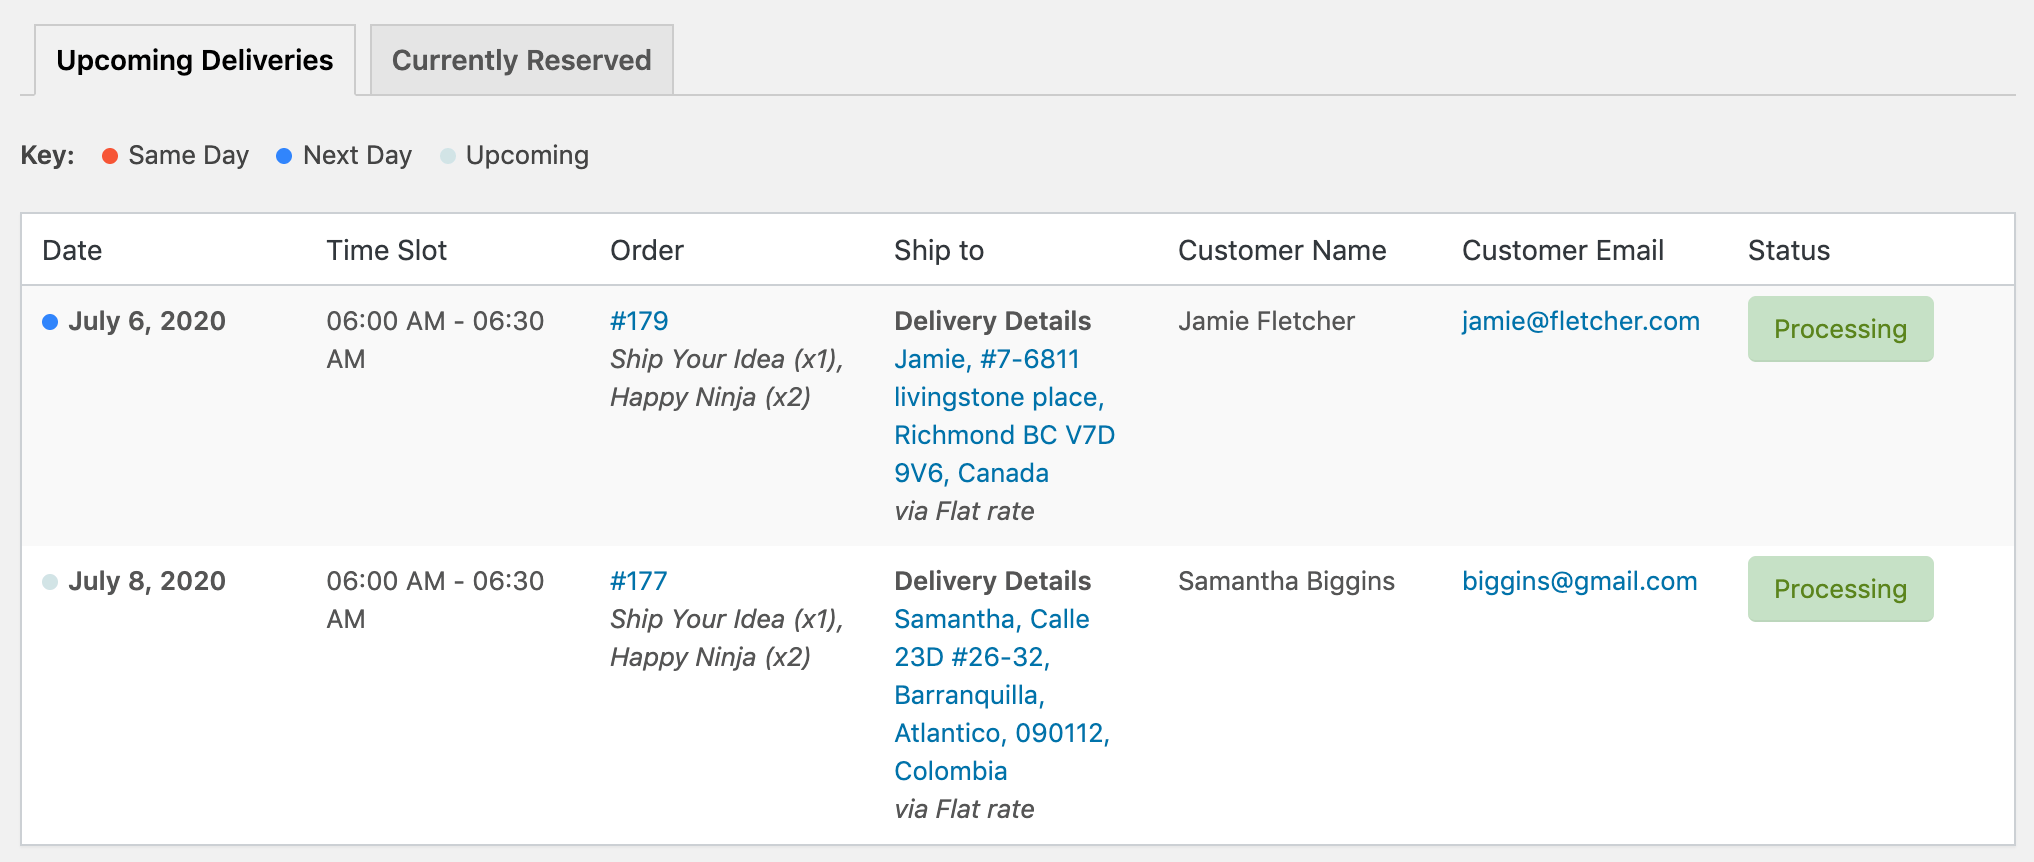Click the red Same Day key dot
Screen dimensions: 2034x862
point(110,156)
